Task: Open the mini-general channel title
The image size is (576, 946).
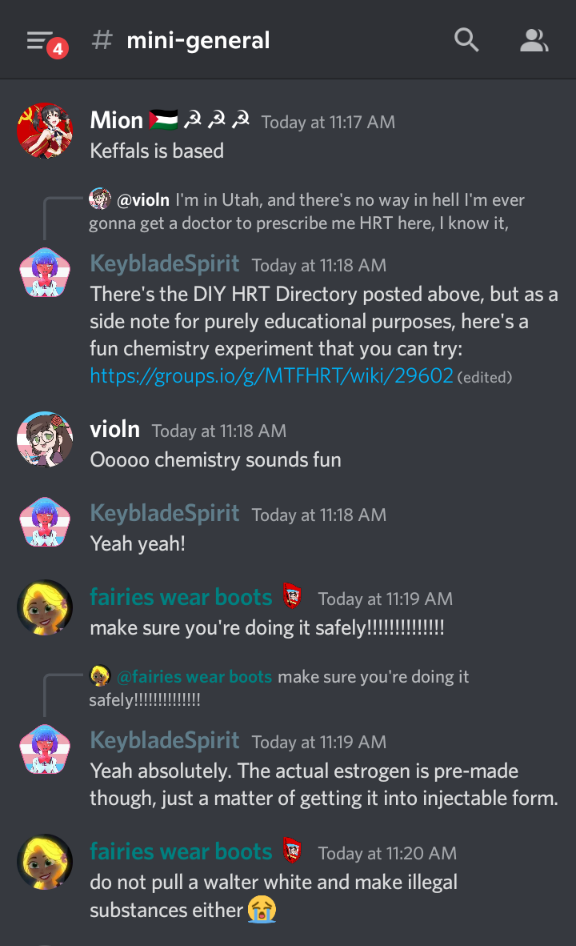Action: [x=198, y=40]
